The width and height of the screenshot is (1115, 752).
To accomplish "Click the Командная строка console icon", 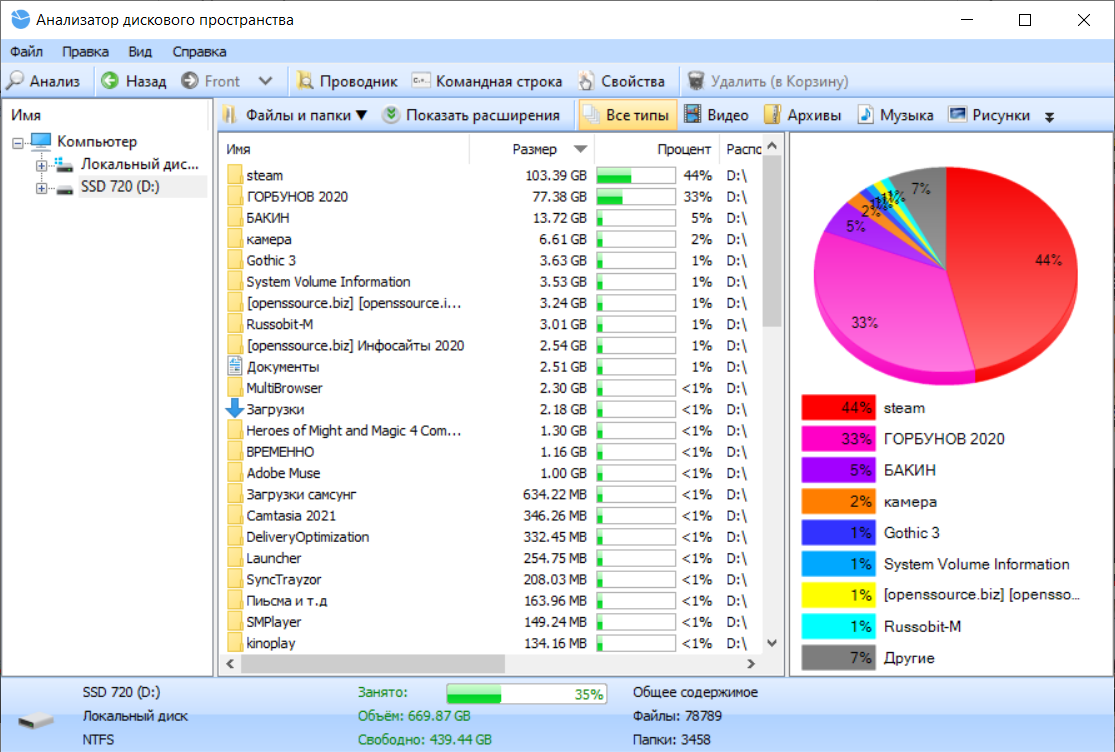I will coord(421,80).
